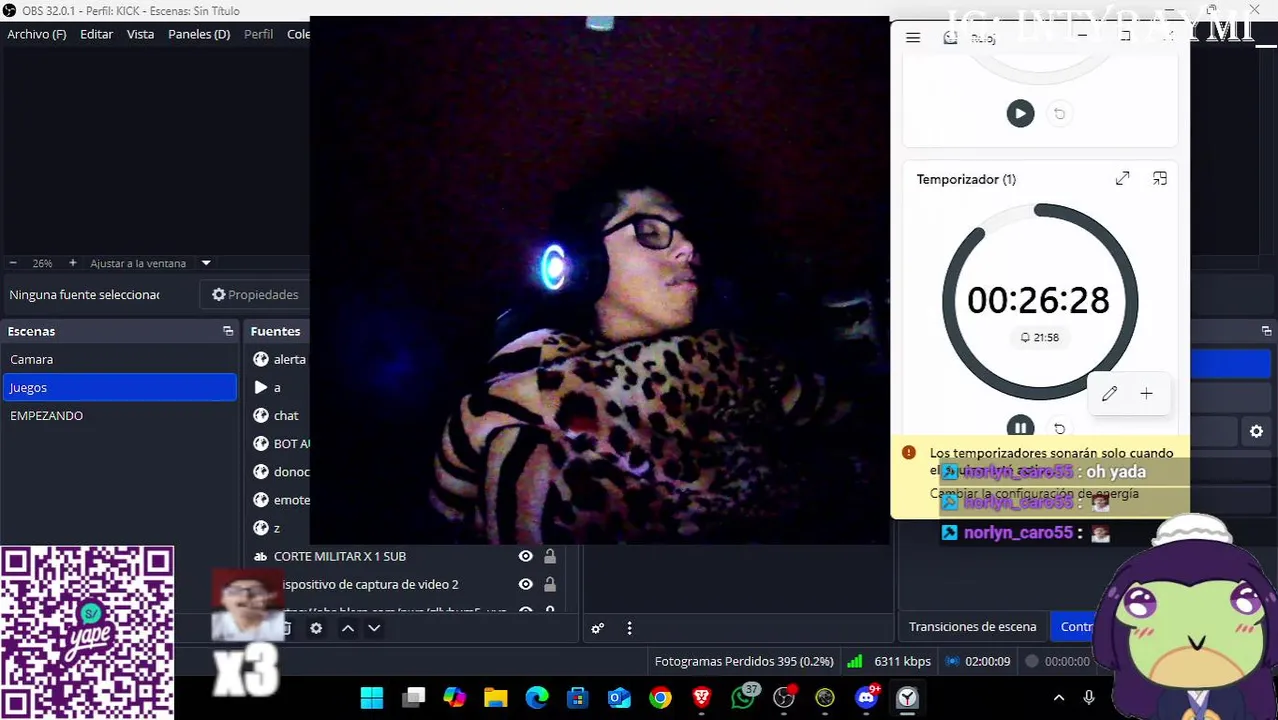1278x720 pixels.
Task: Launch Copilot from the taskbar
Action: coord(455,697)
